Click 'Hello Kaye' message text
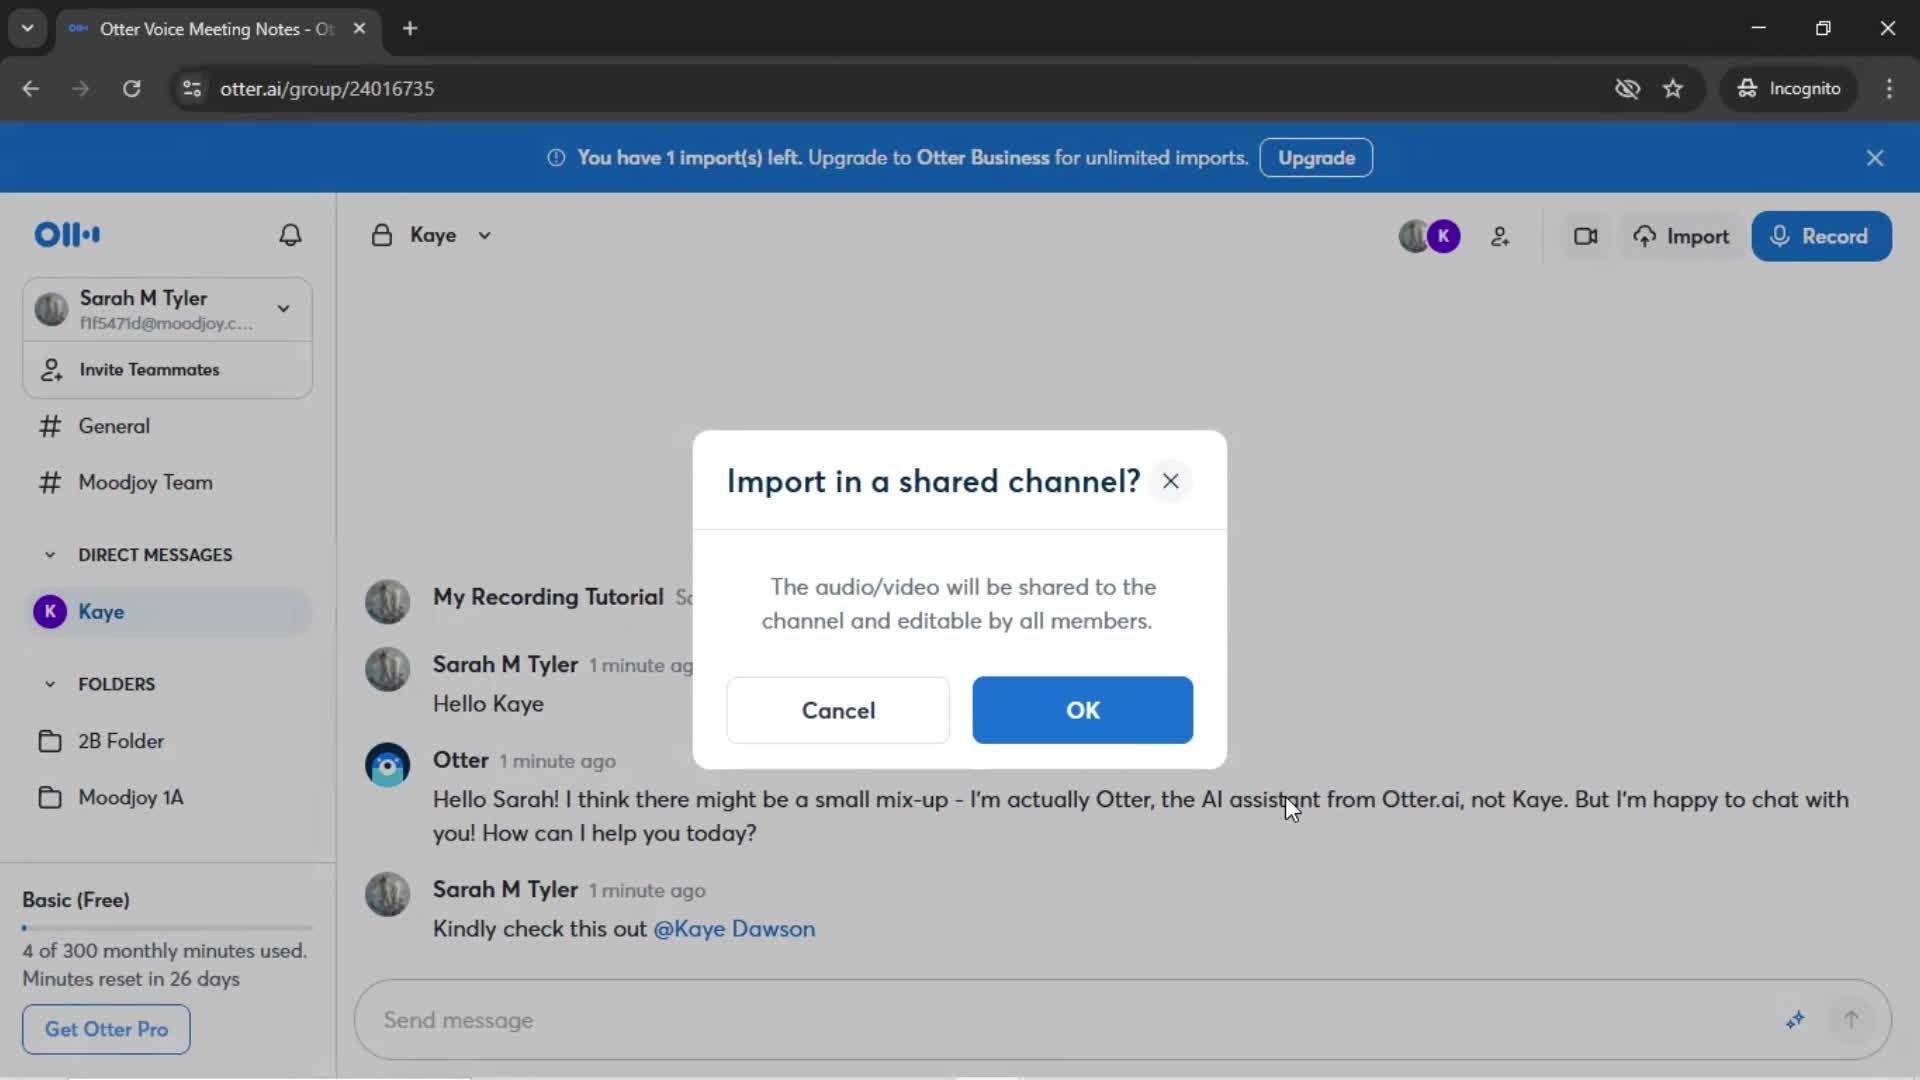 pos(488,704)
